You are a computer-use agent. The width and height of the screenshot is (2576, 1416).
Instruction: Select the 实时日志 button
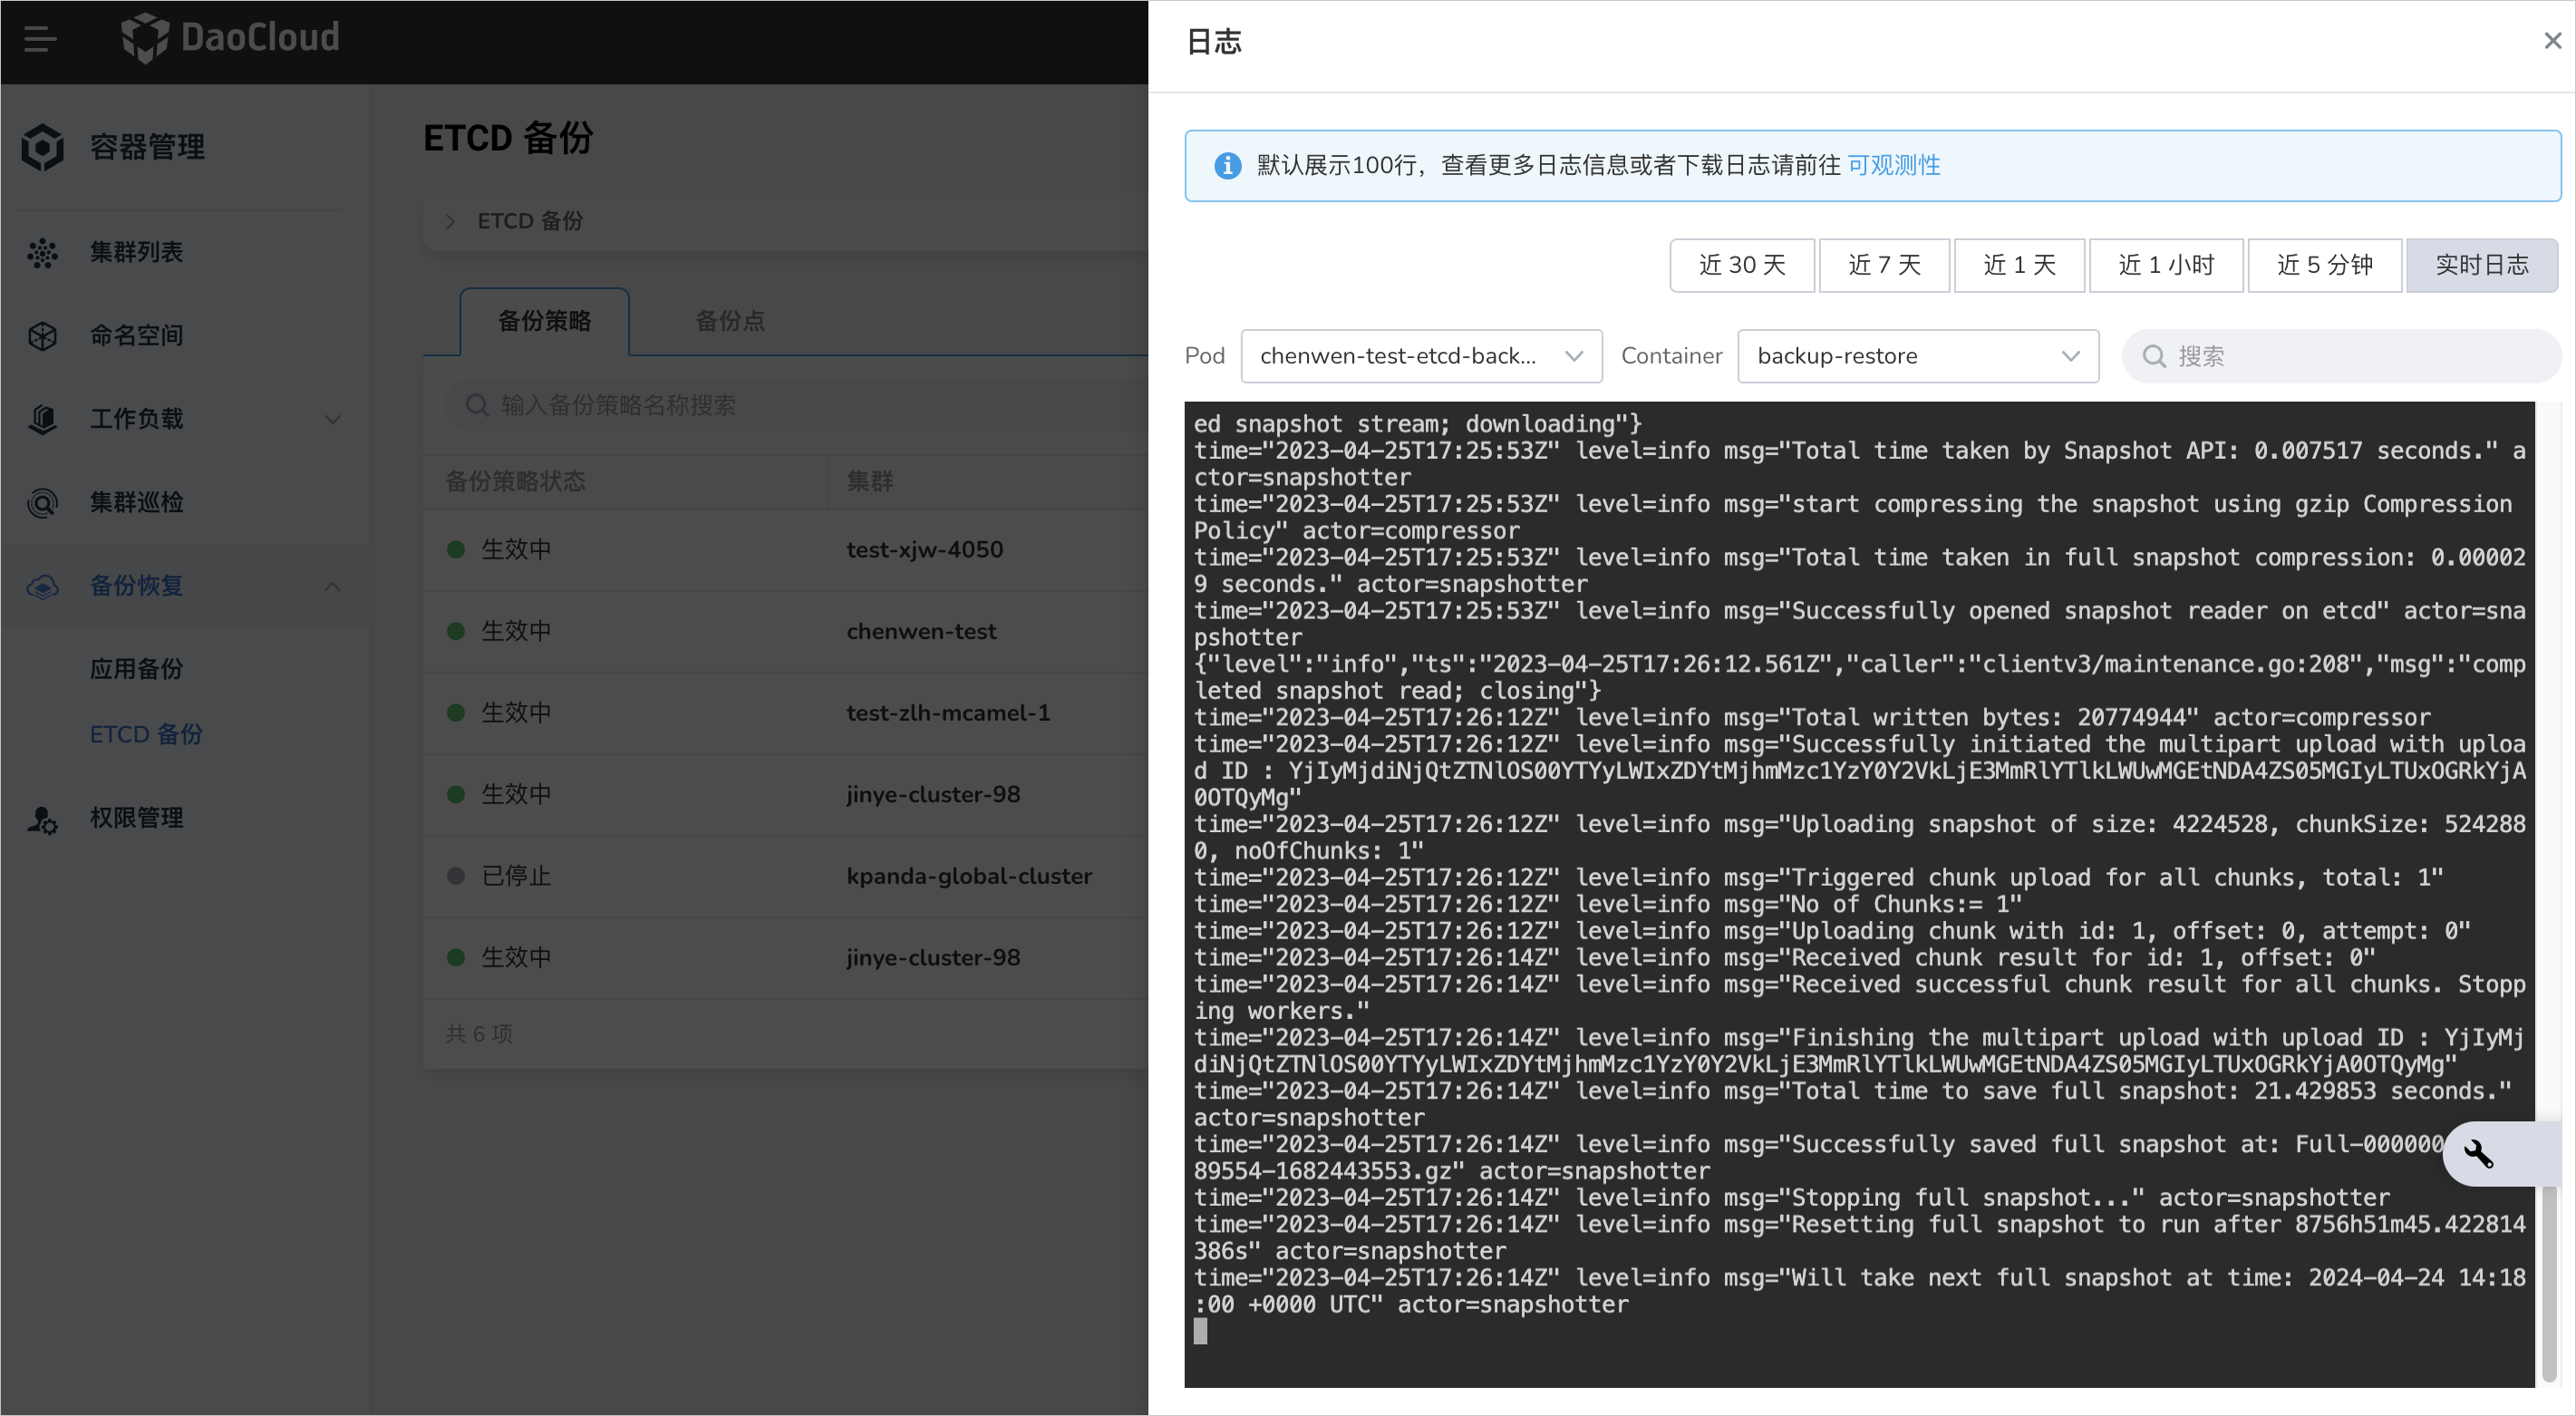point(2482,265)
